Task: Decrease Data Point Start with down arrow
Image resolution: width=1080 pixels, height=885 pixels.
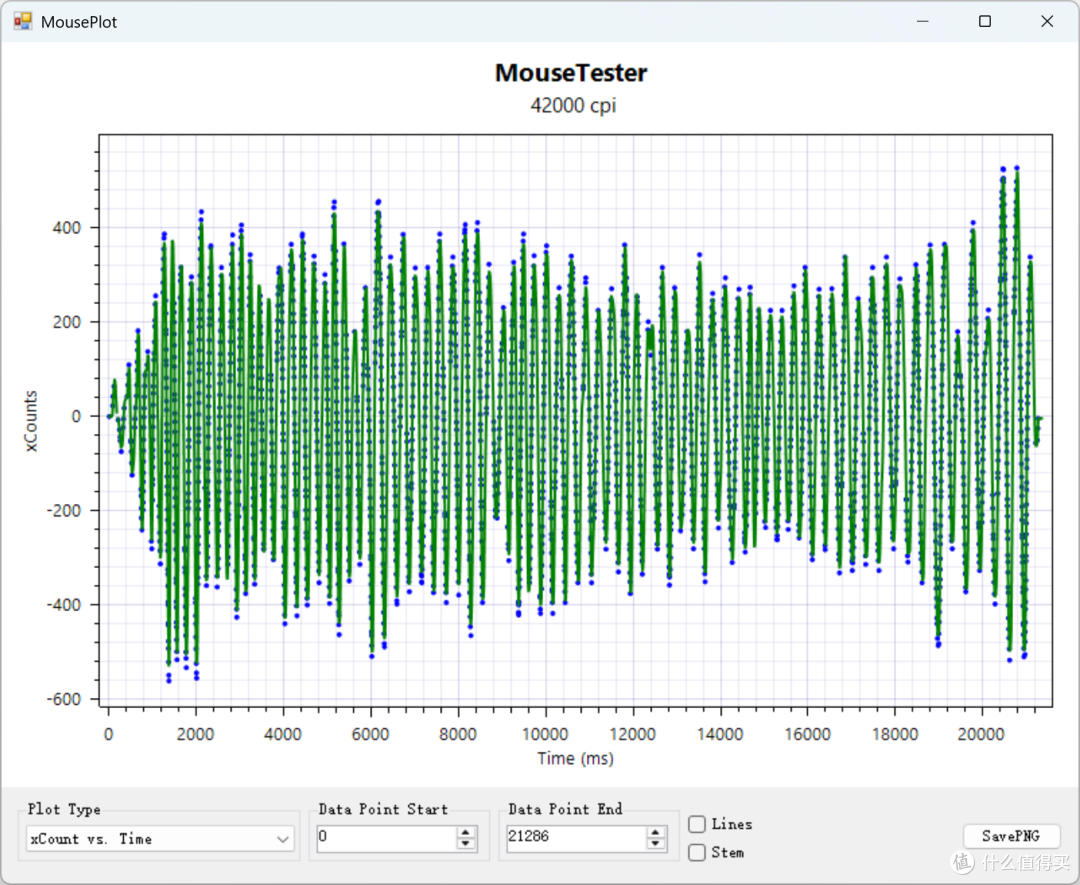Action: 466,844
